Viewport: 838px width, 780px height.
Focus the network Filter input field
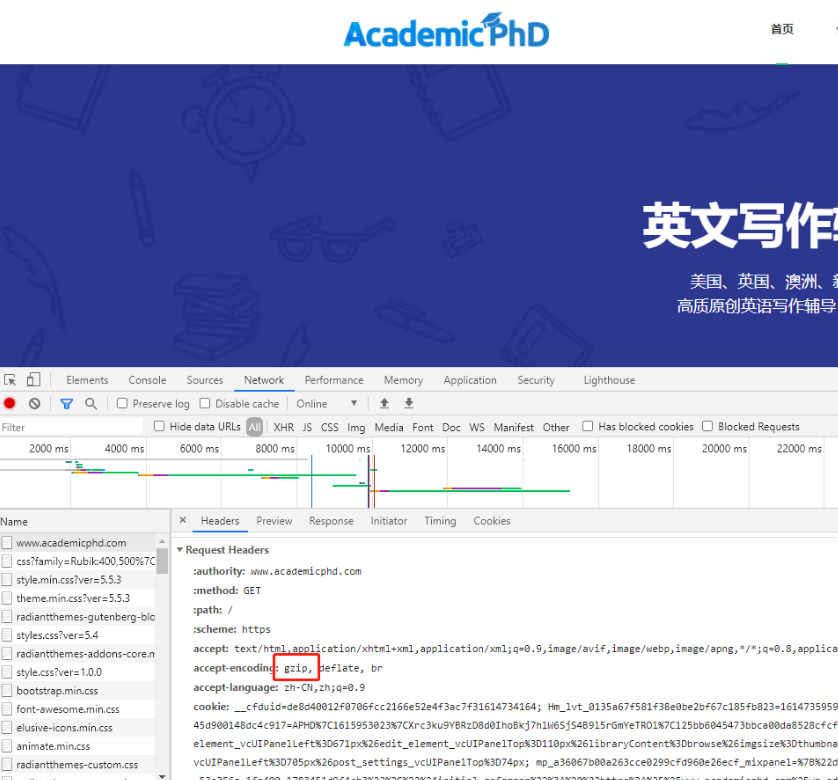coord(71,427)
